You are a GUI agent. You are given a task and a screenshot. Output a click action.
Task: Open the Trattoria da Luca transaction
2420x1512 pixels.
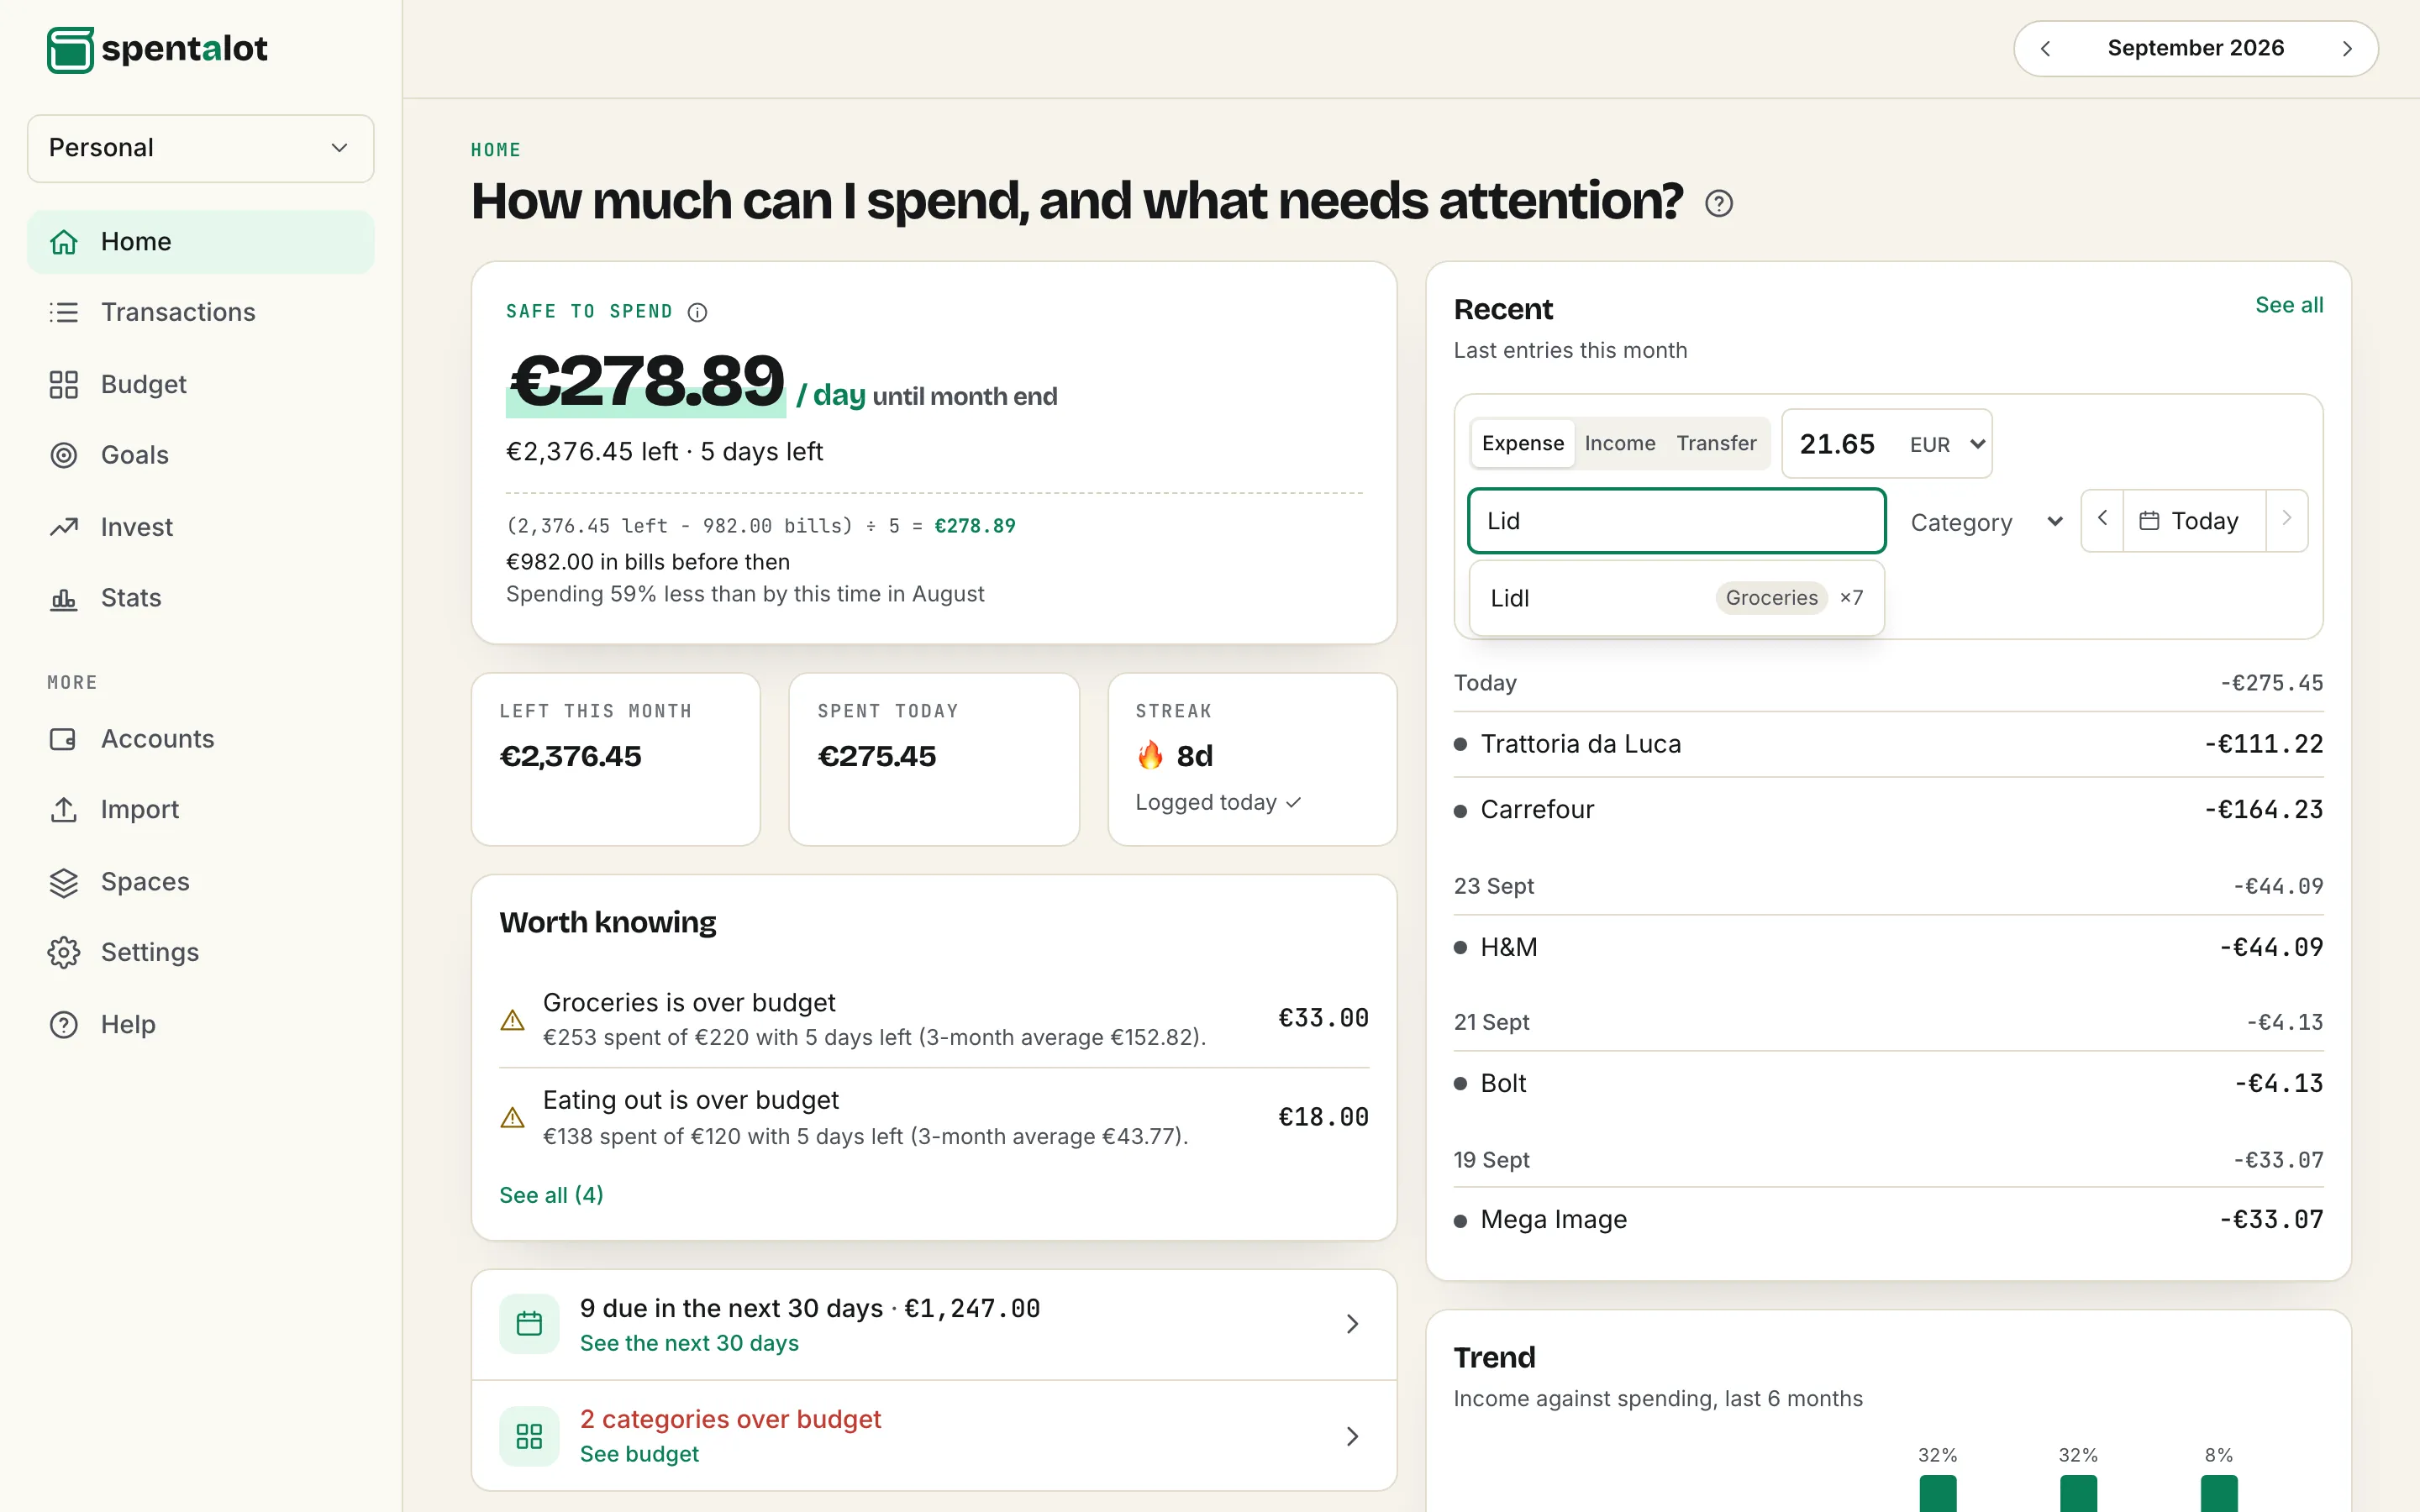point(1887,744)
